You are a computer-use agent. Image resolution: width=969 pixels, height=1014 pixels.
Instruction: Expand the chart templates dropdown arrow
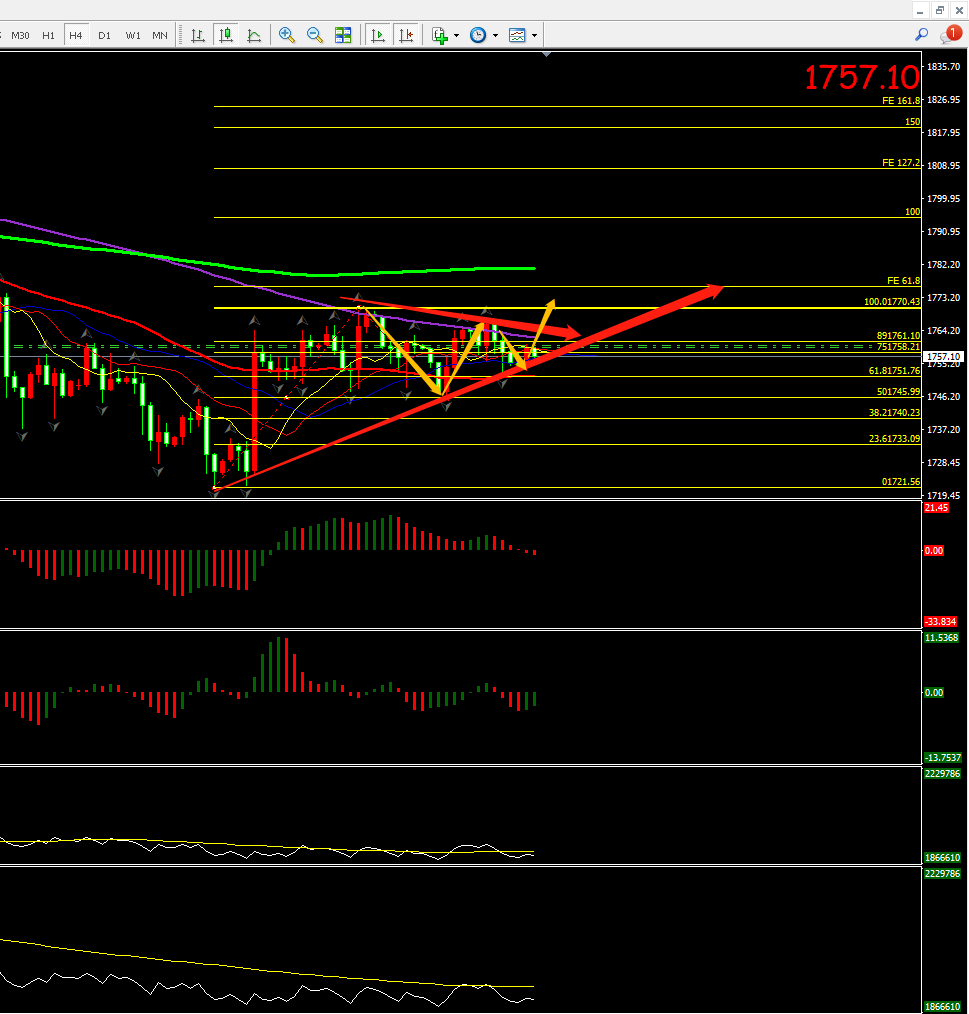pyautogui.click(x=535, y=35)
